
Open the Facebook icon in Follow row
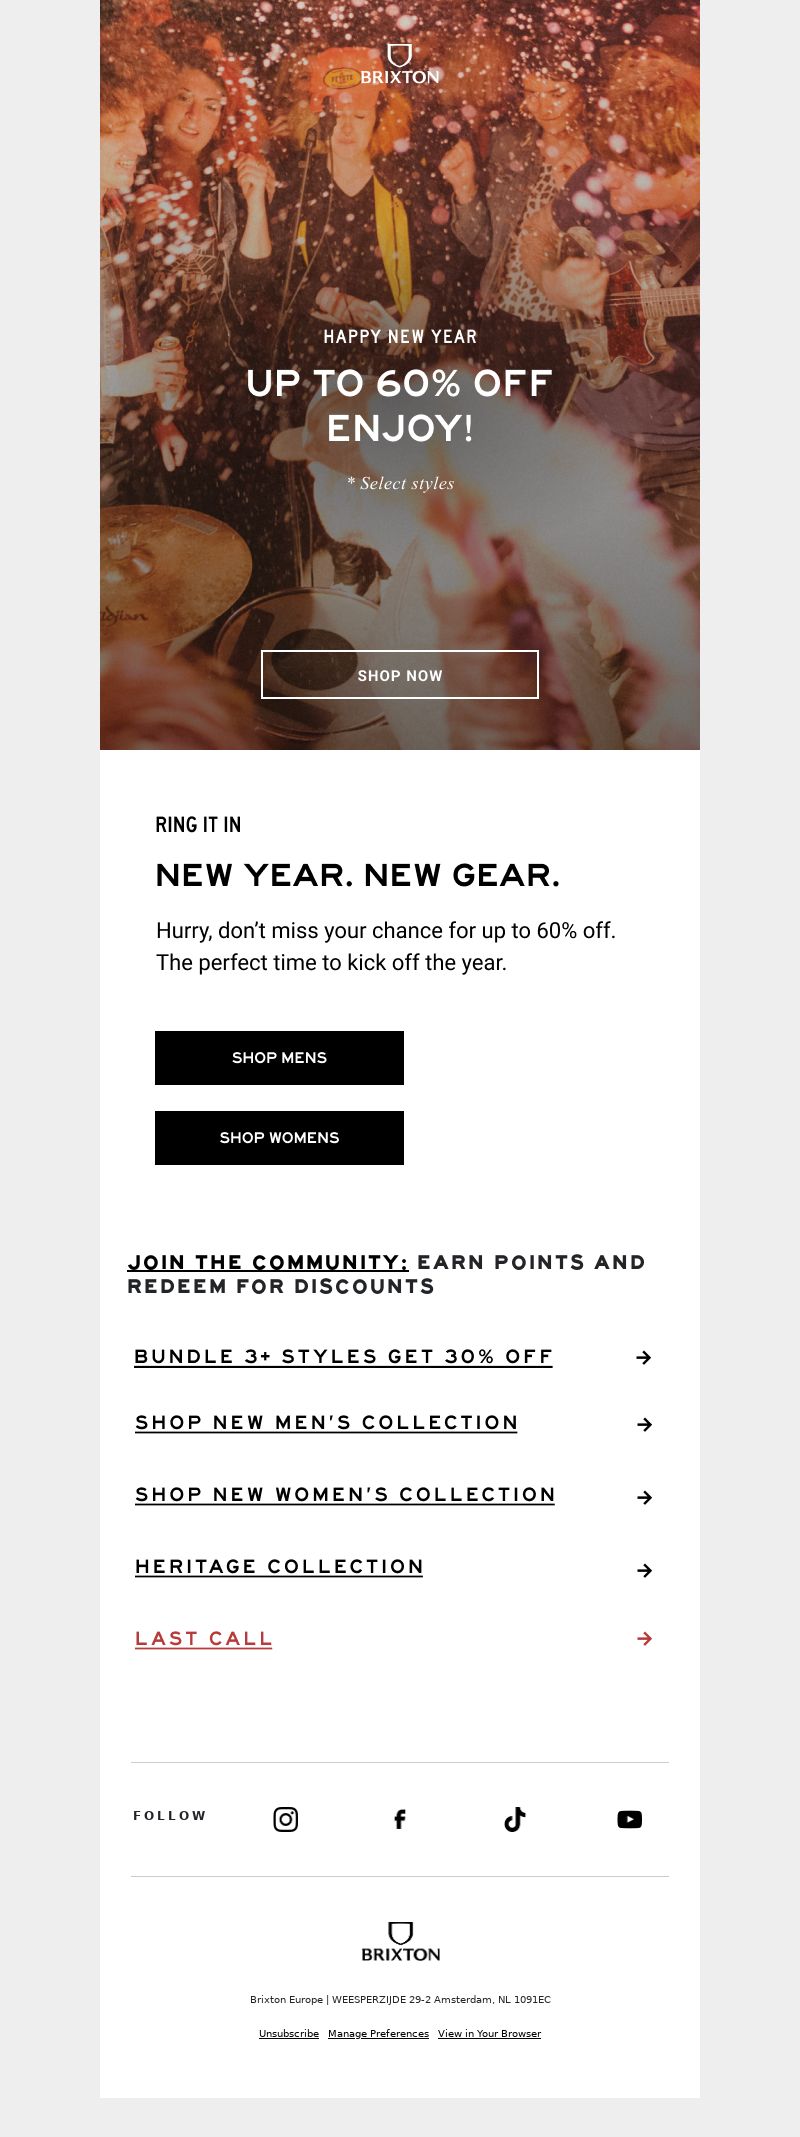400,1819
